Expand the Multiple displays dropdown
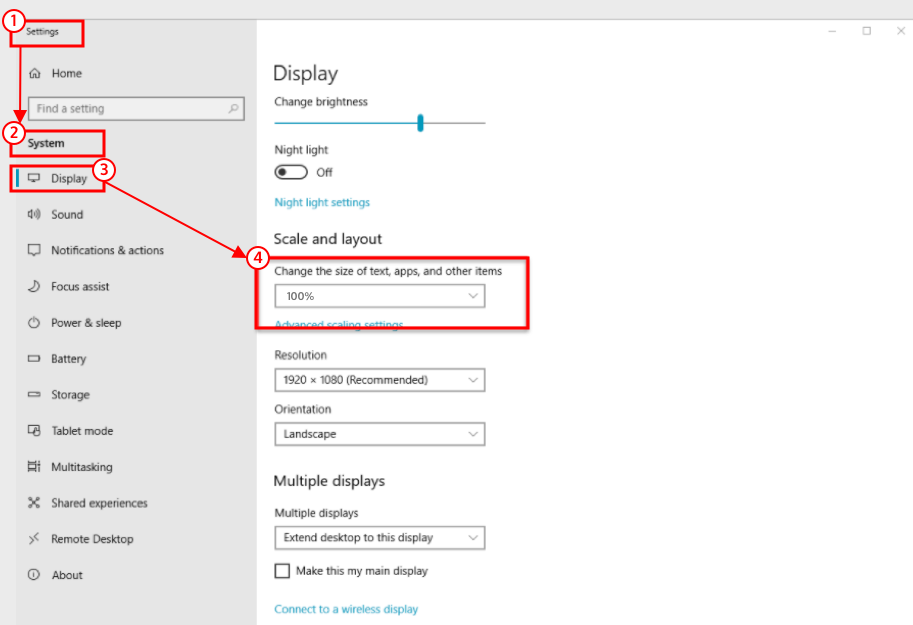This screenshot has width=913, height=625. pyautogui.click(x=379, y=537)
